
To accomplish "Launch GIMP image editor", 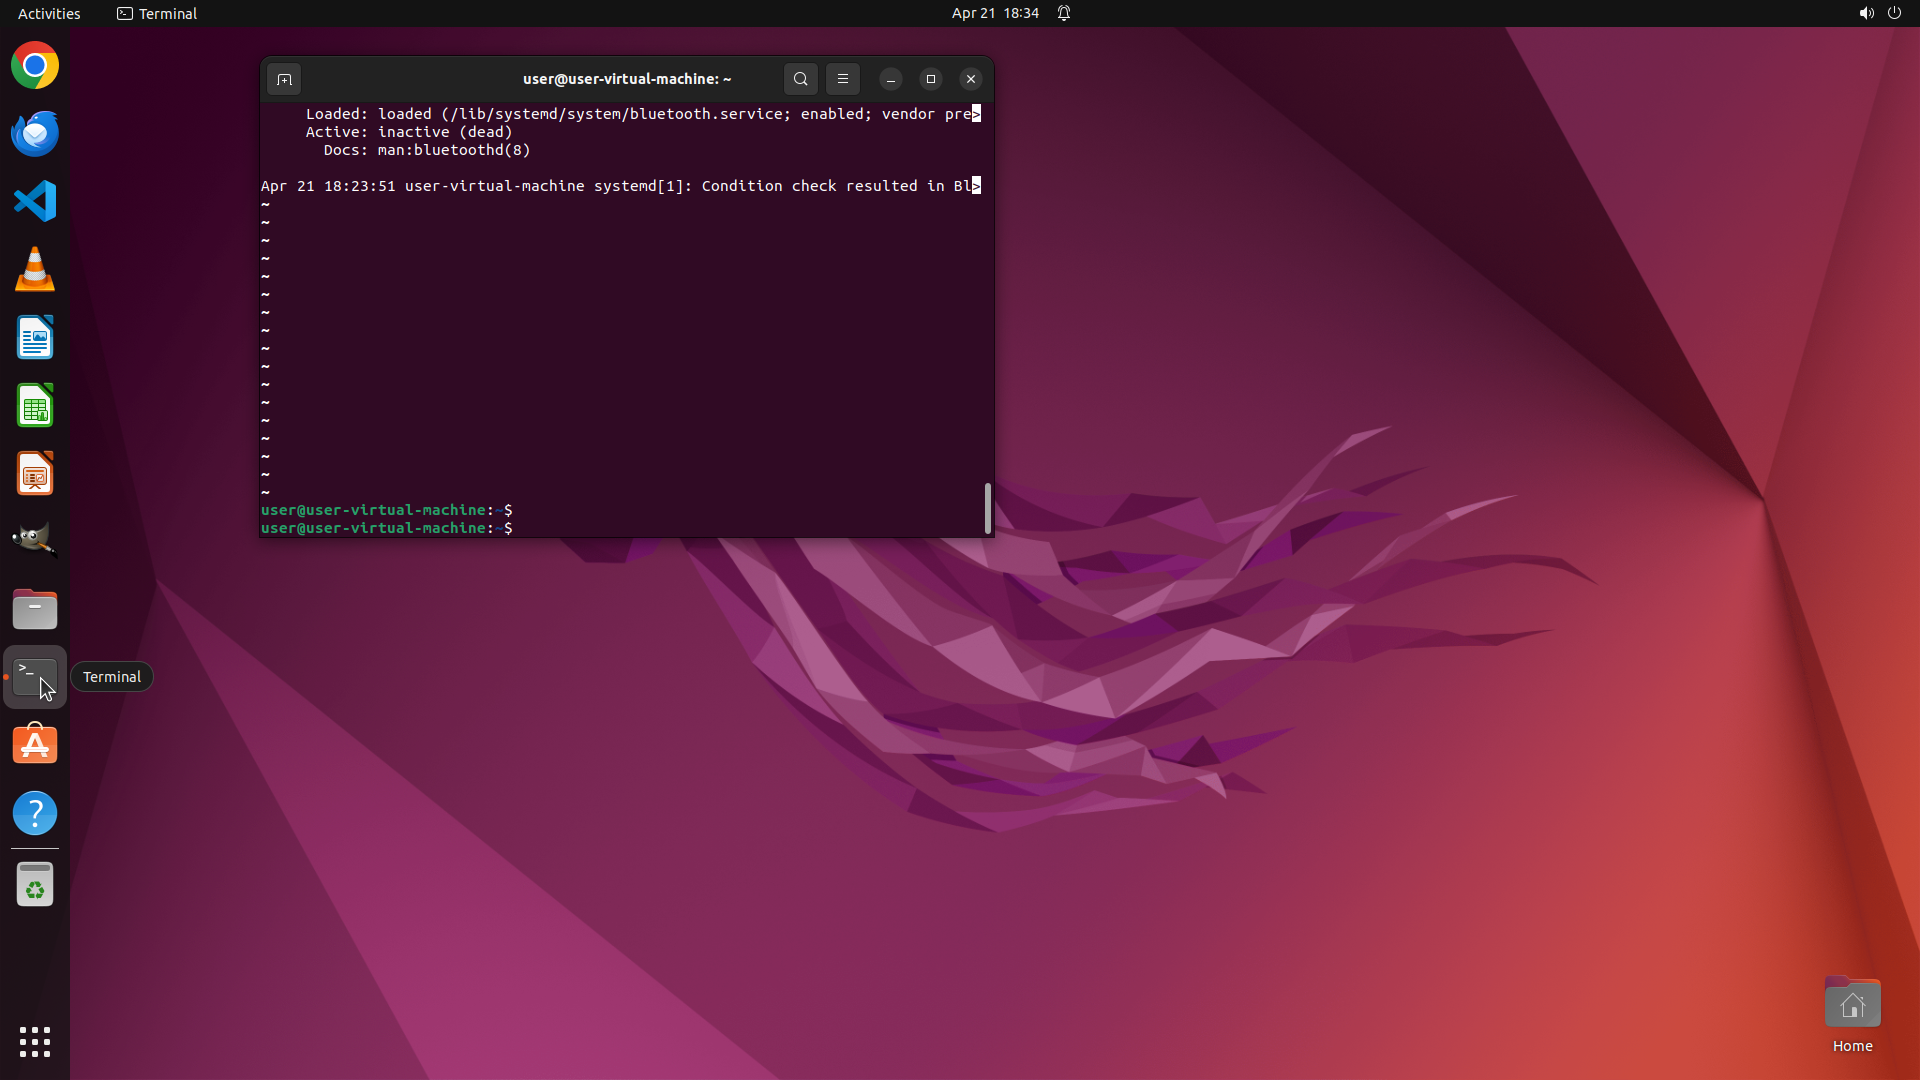I will pyautogui.click(x=35, y=540).
